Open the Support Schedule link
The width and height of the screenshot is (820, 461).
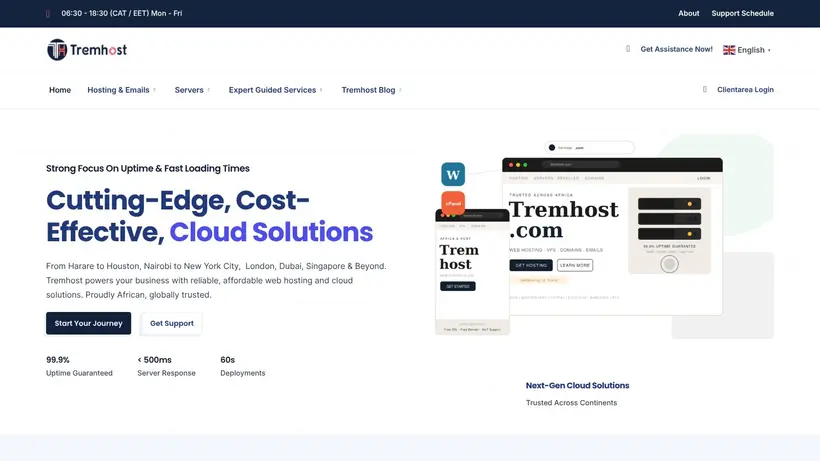(x=743, y=13)
